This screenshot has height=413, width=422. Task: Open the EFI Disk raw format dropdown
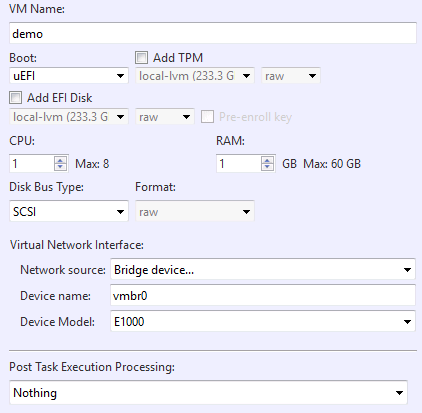coord(165,117)
